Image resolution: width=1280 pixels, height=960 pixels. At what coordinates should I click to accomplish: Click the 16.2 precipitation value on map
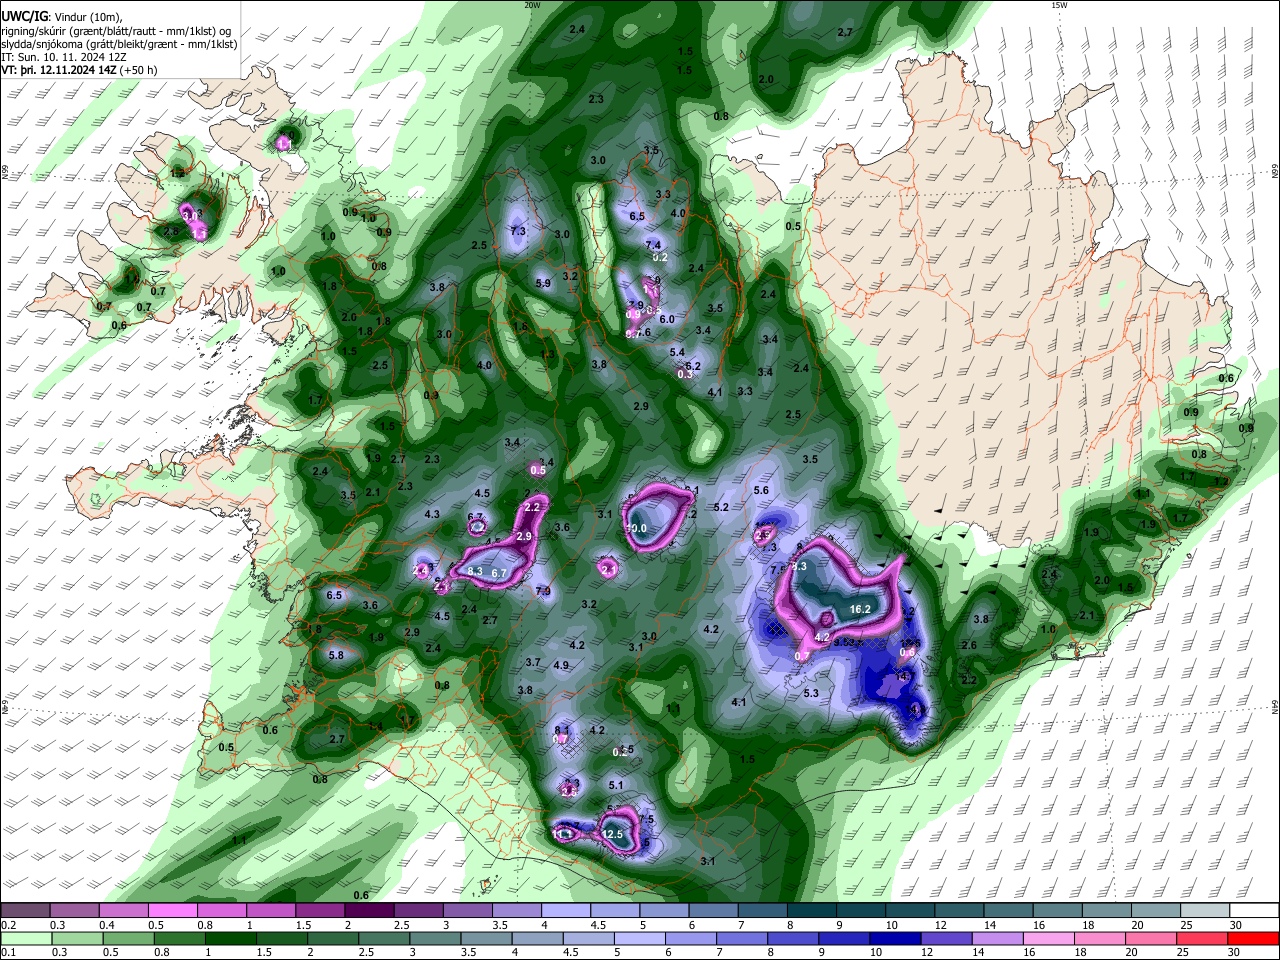pyautogui.click(x=860, y=609)
